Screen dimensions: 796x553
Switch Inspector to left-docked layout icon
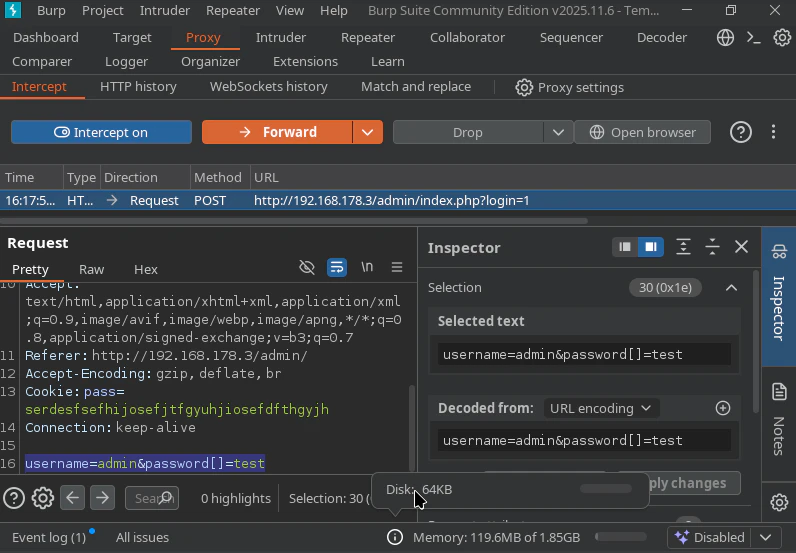point(625,247)
